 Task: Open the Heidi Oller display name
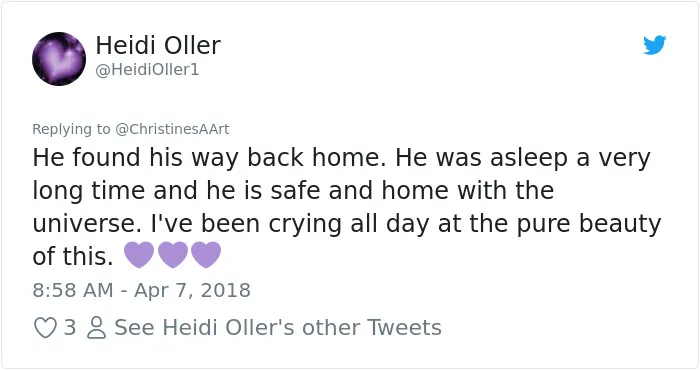pyautogui.click(x=158, y=45)
